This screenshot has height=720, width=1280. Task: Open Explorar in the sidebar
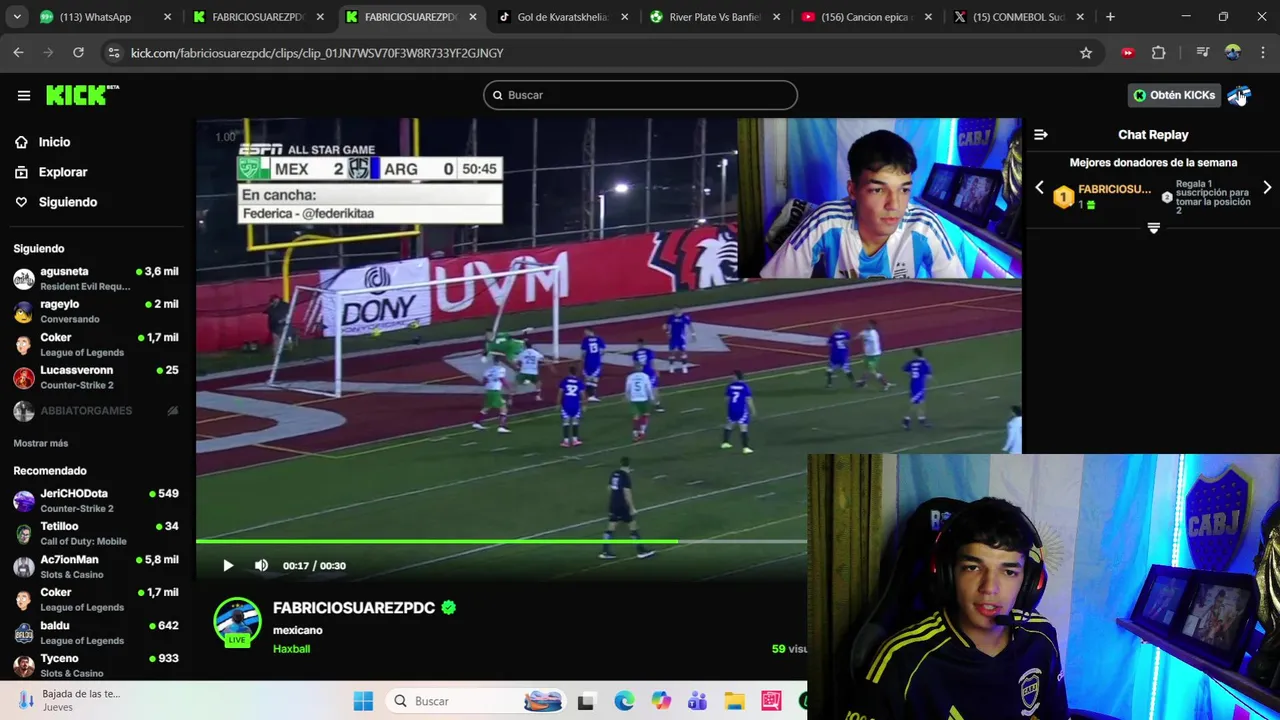pos(63,172)
